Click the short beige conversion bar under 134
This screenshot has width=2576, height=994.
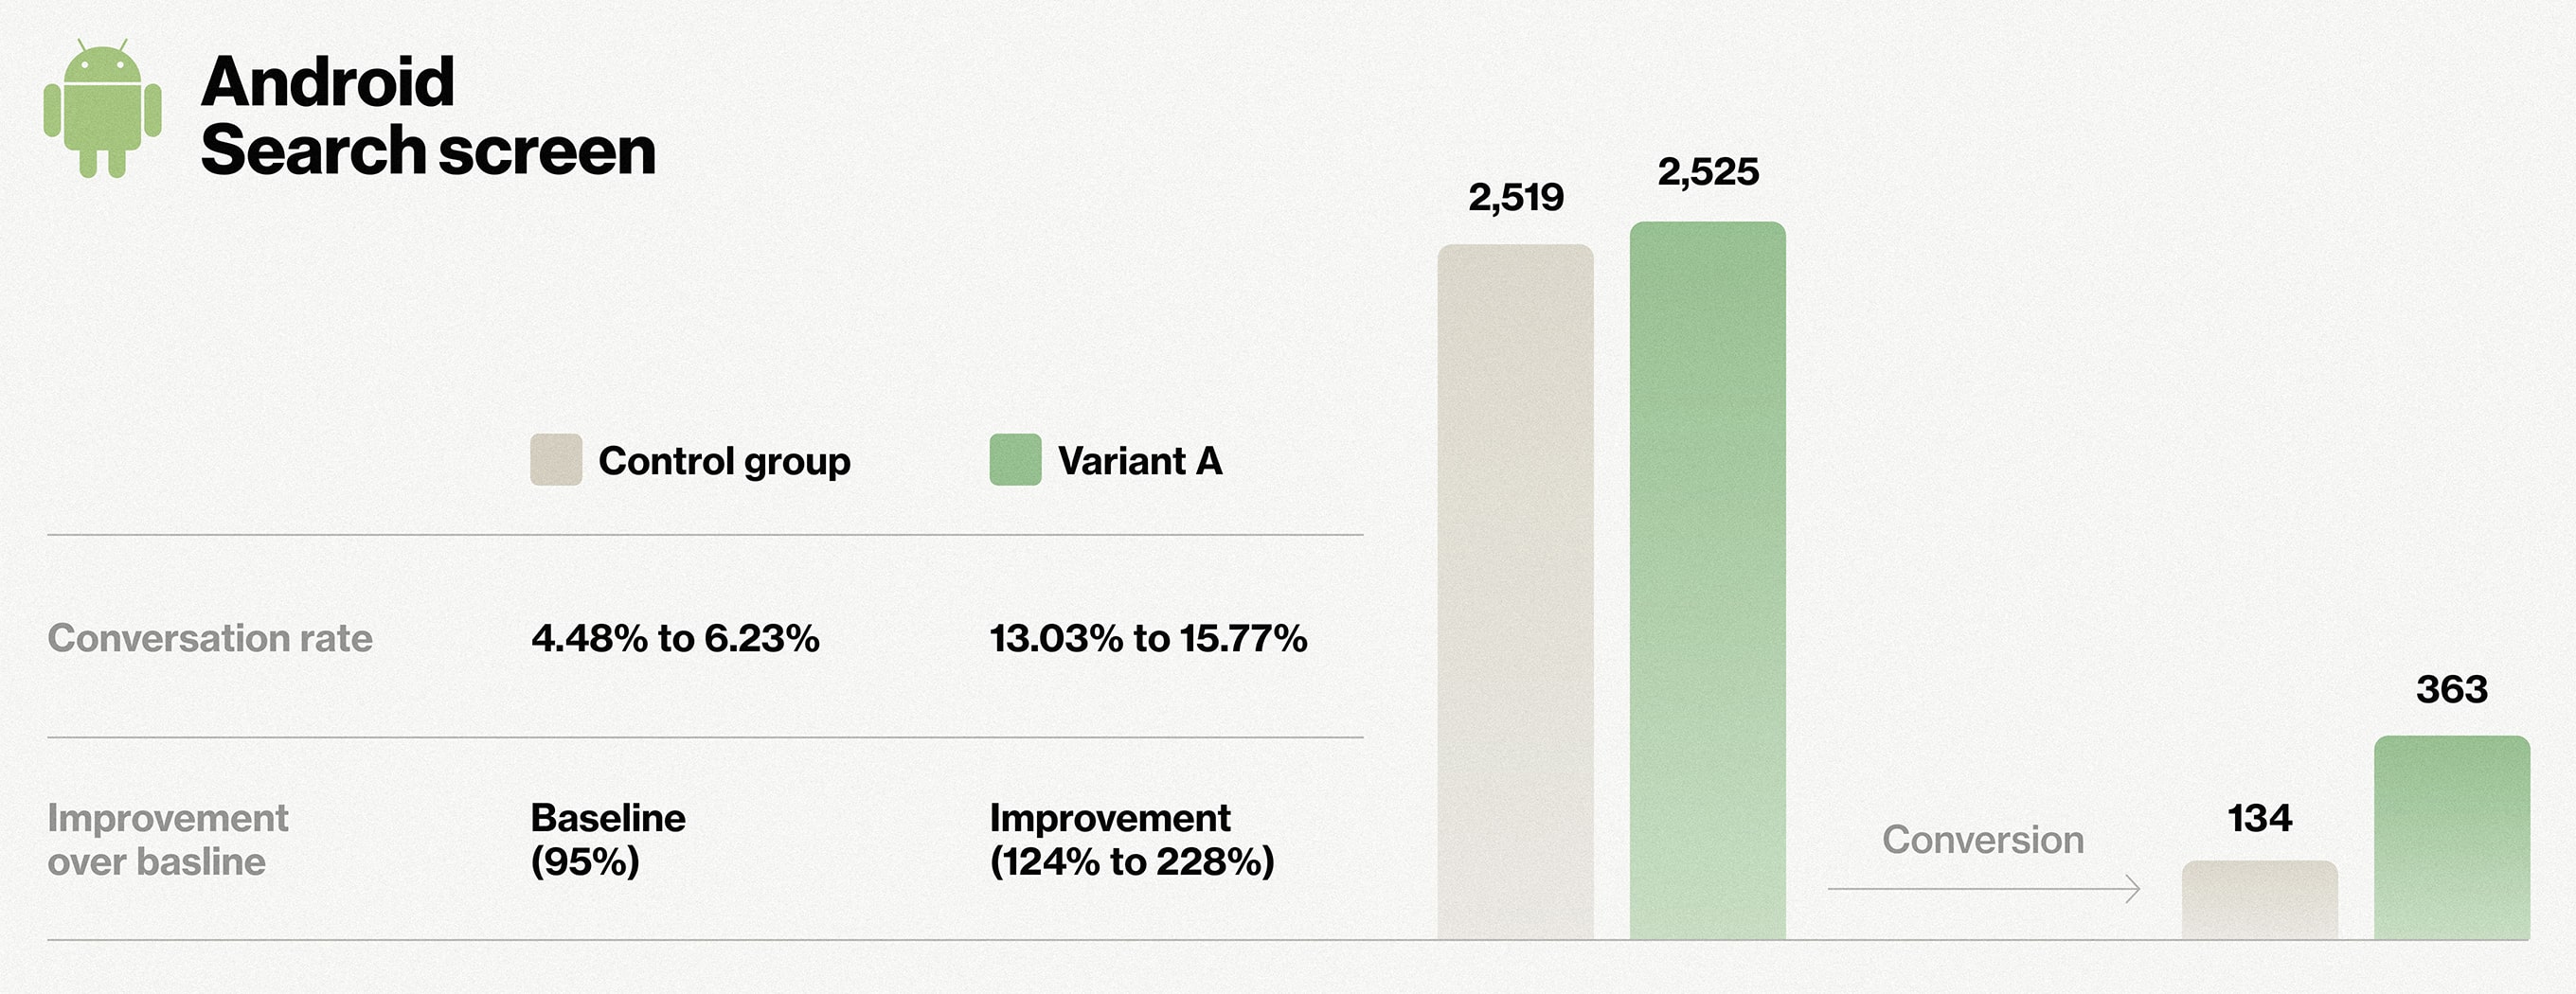(2259, 900)
